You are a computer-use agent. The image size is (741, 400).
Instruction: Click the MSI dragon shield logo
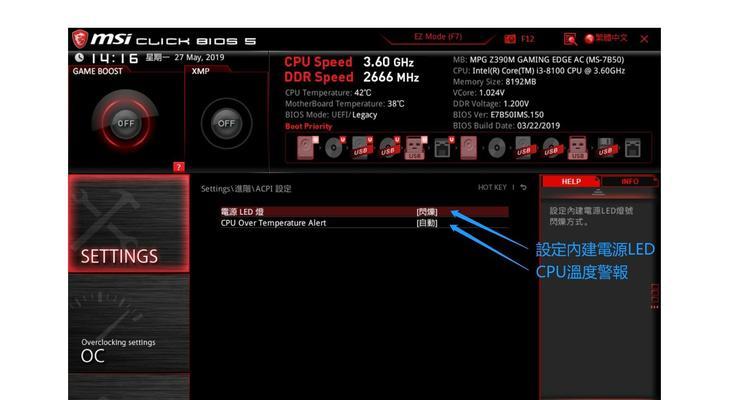[x=79, y=39]
